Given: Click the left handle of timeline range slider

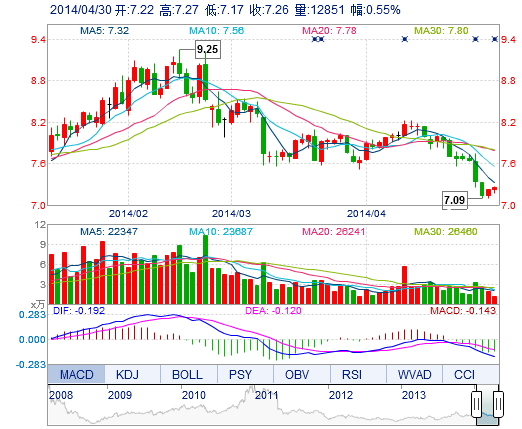Looking at the screenshot, I should click(x=477, y=404).
